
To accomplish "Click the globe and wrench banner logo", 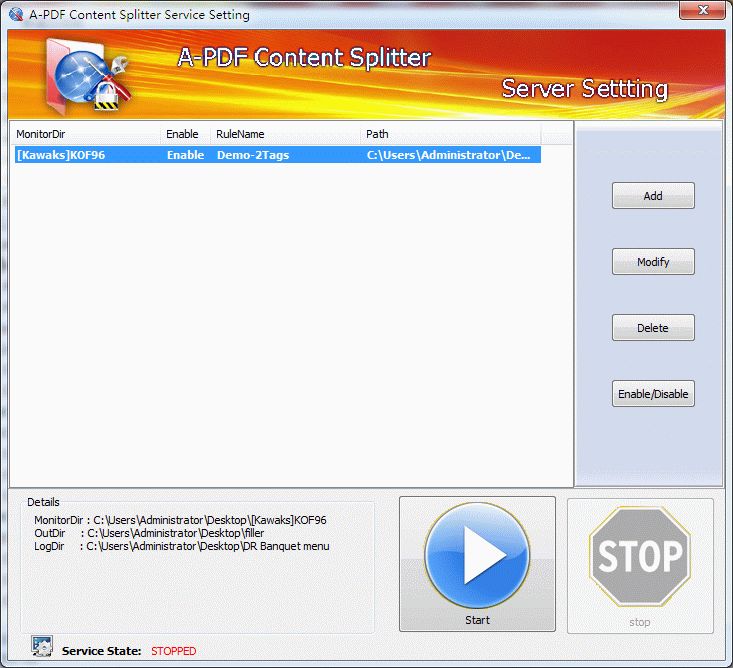I will point(89,77).
